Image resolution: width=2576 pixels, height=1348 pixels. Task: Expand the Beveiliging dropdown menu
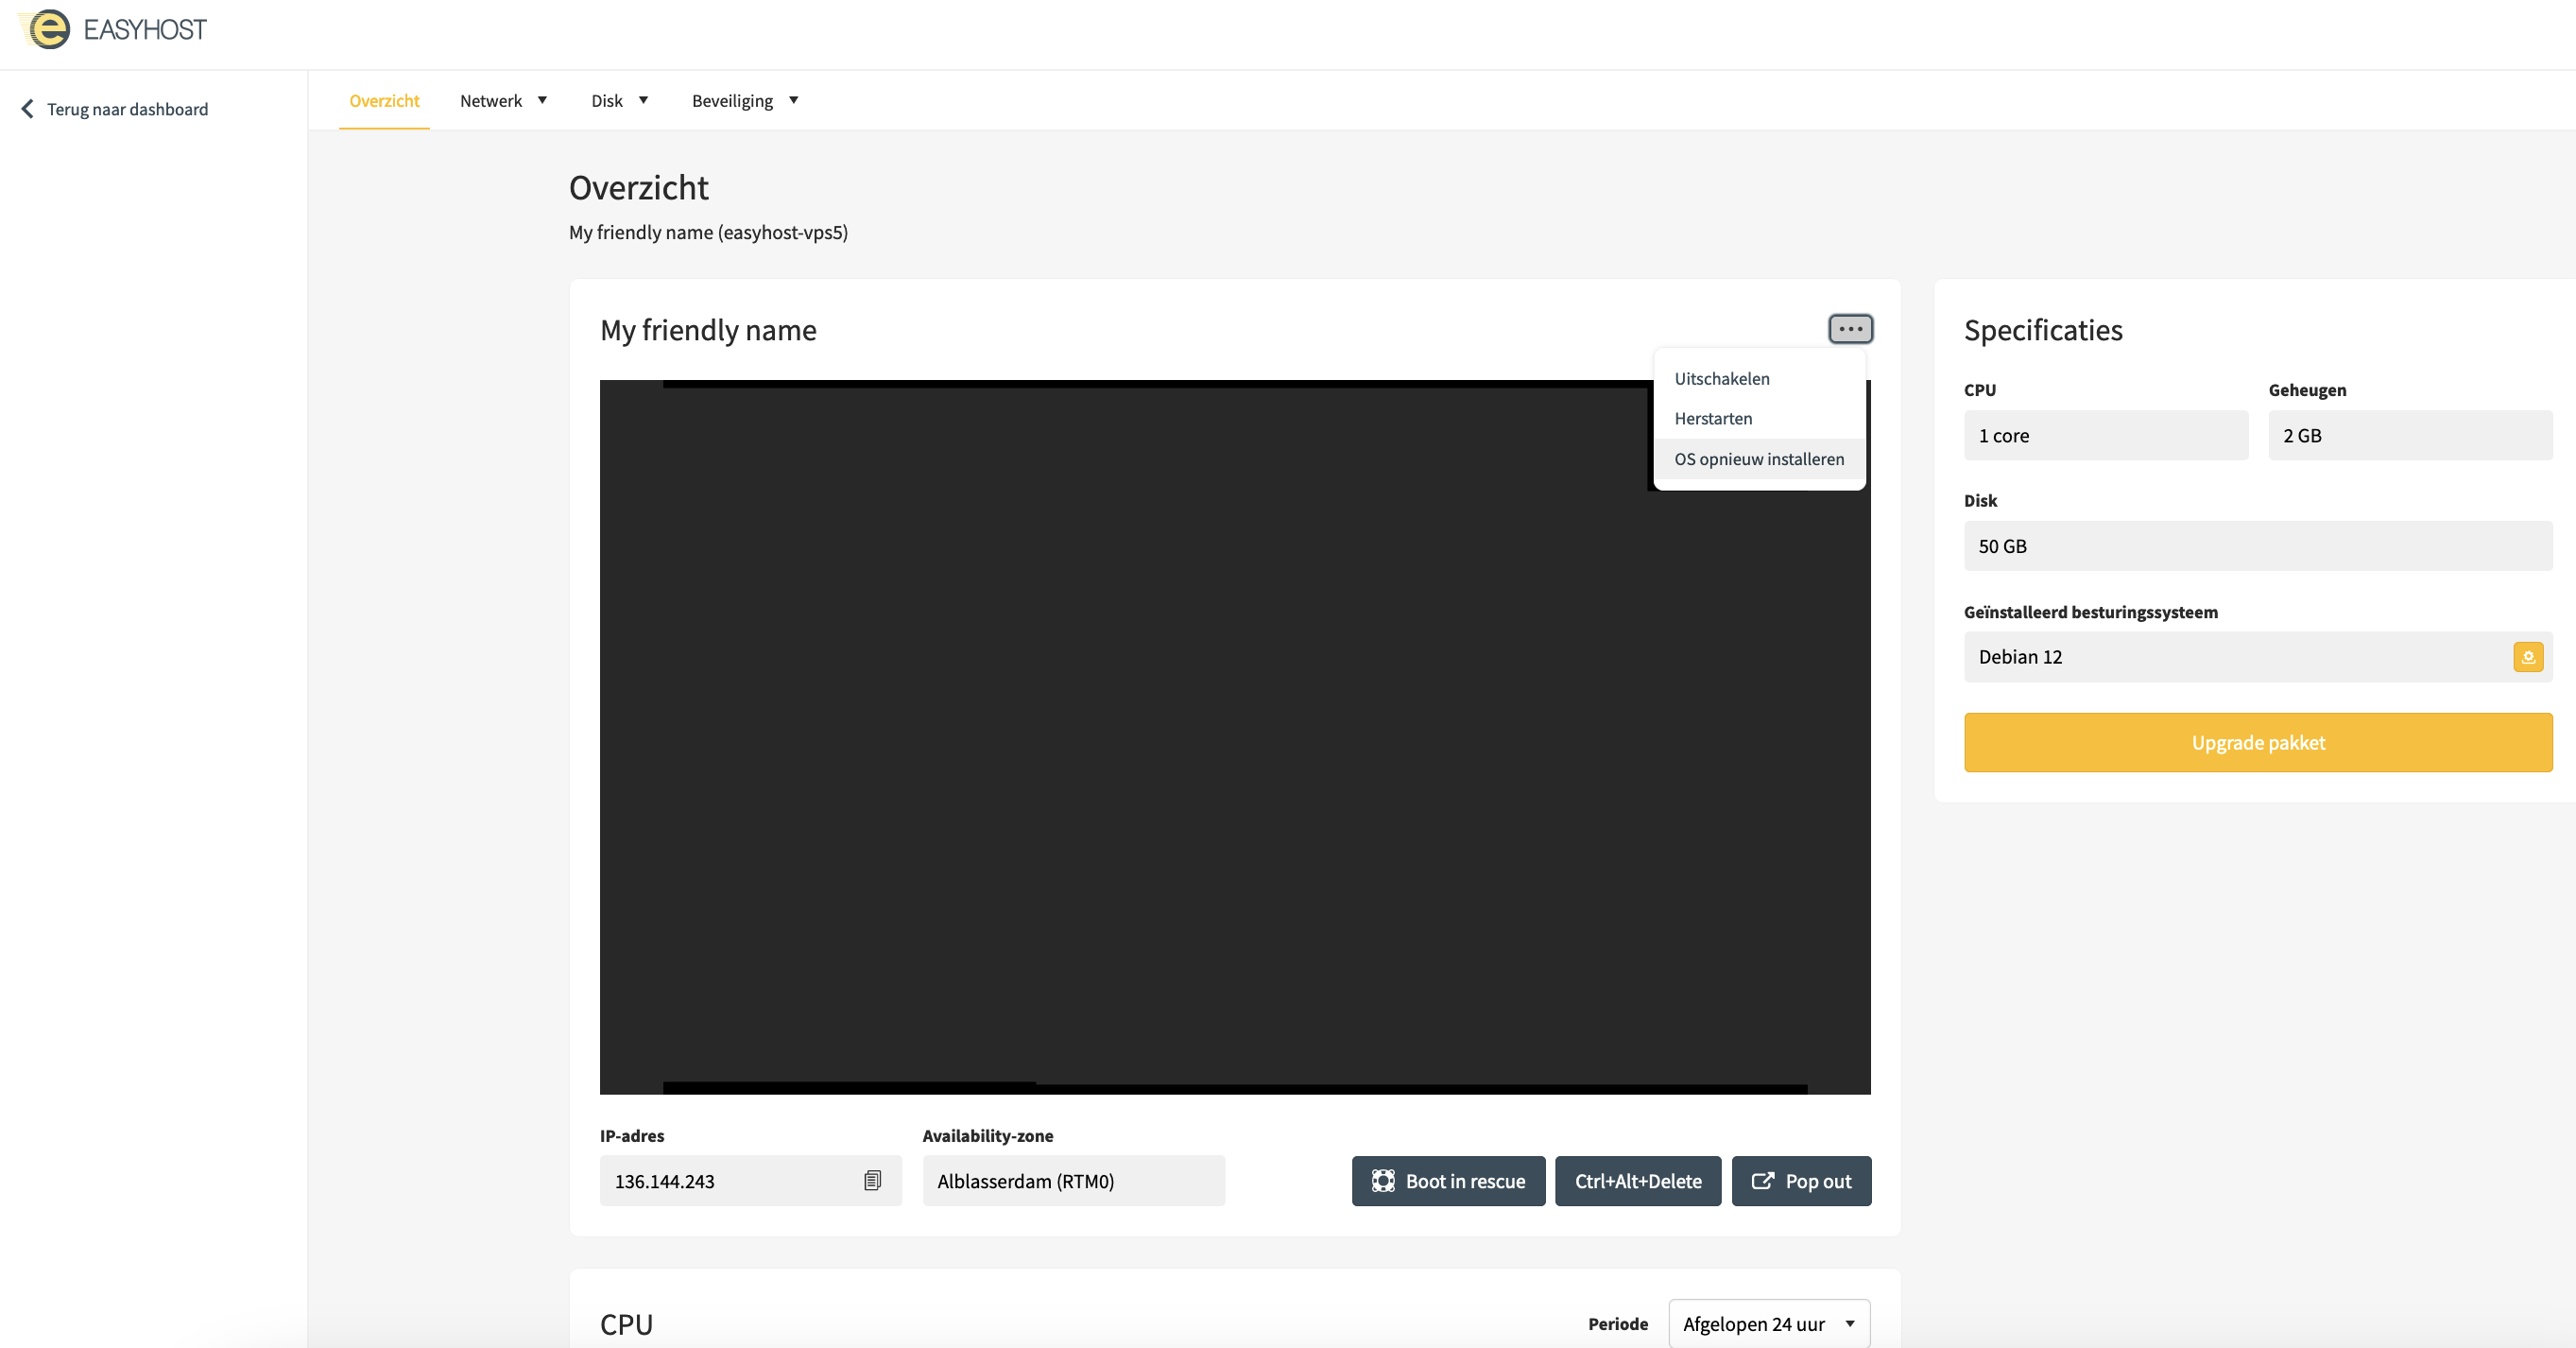744,101
